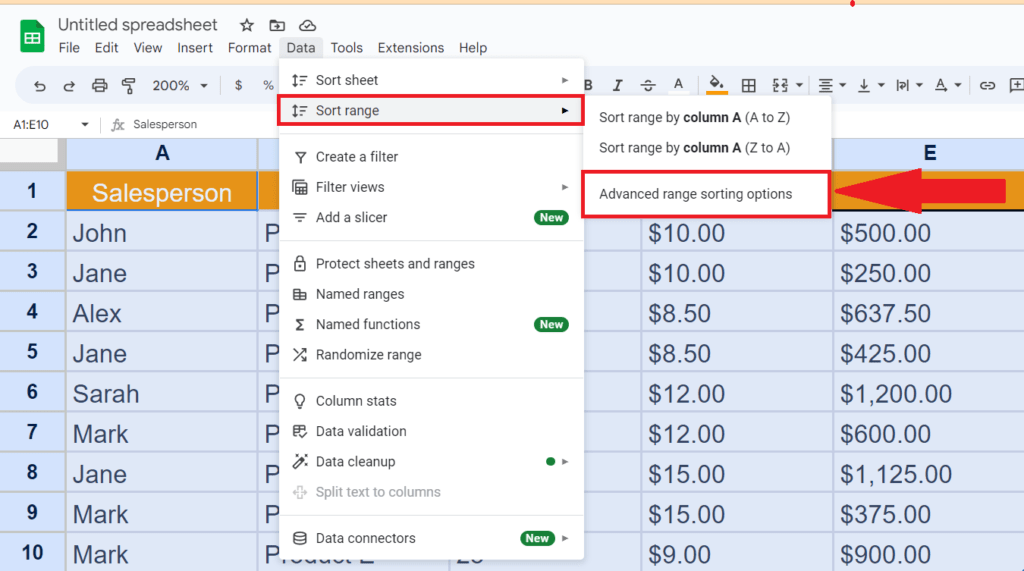1024x571 pixels.
Task: Open the Extensions menu
Action: (410, 48)
